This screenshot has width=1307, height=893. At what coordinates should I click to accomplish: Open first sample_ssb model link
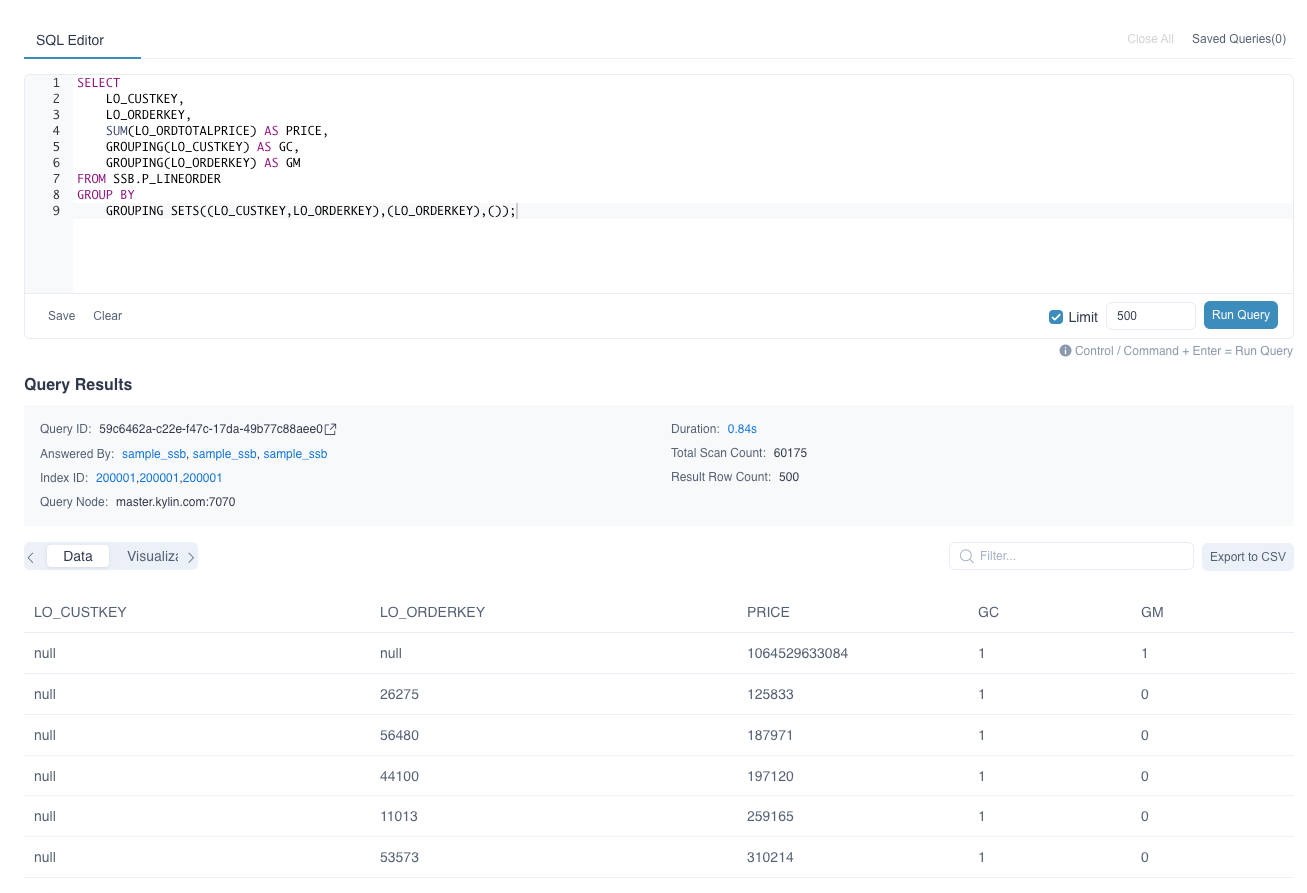point(154,454)
